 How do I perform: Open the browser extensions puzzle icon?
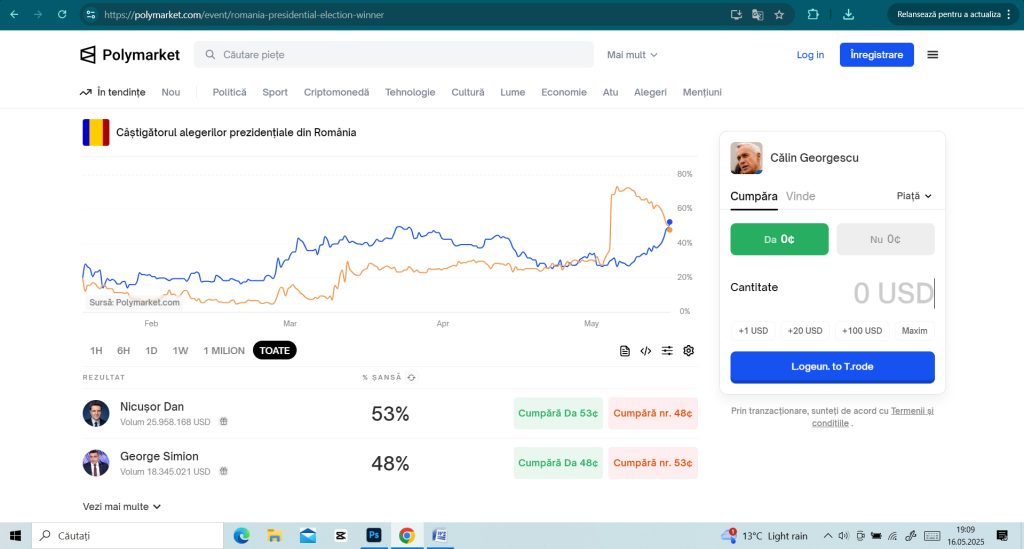pos(813,14)
